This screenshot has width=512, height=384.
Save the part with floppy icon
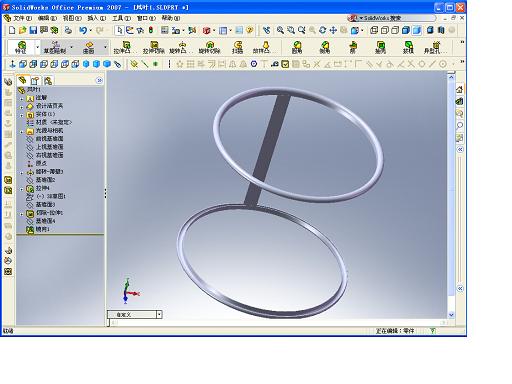33,30
